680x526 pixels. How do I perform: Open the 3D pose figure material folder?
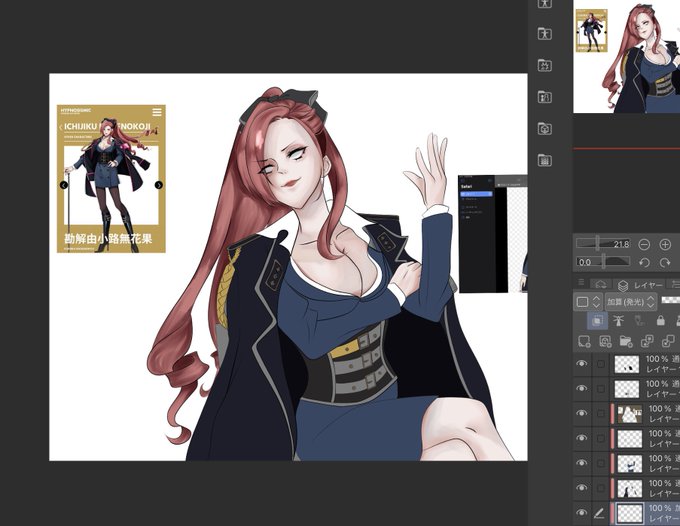coord(545,33)
